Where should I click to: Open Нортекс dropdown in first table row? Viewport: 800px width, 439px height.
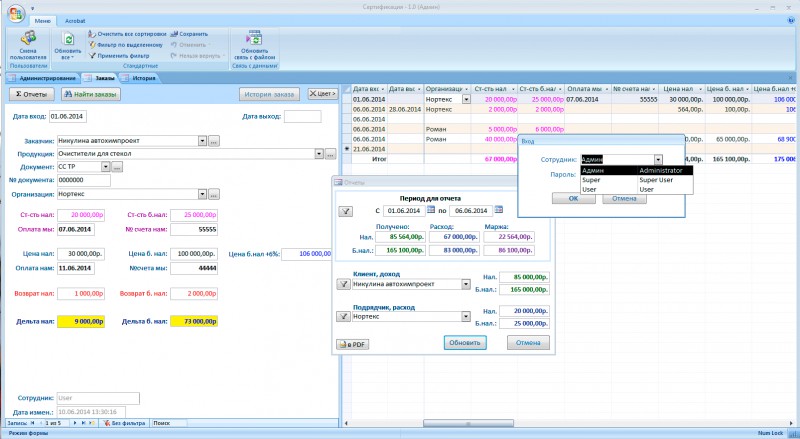coord(466,100)
